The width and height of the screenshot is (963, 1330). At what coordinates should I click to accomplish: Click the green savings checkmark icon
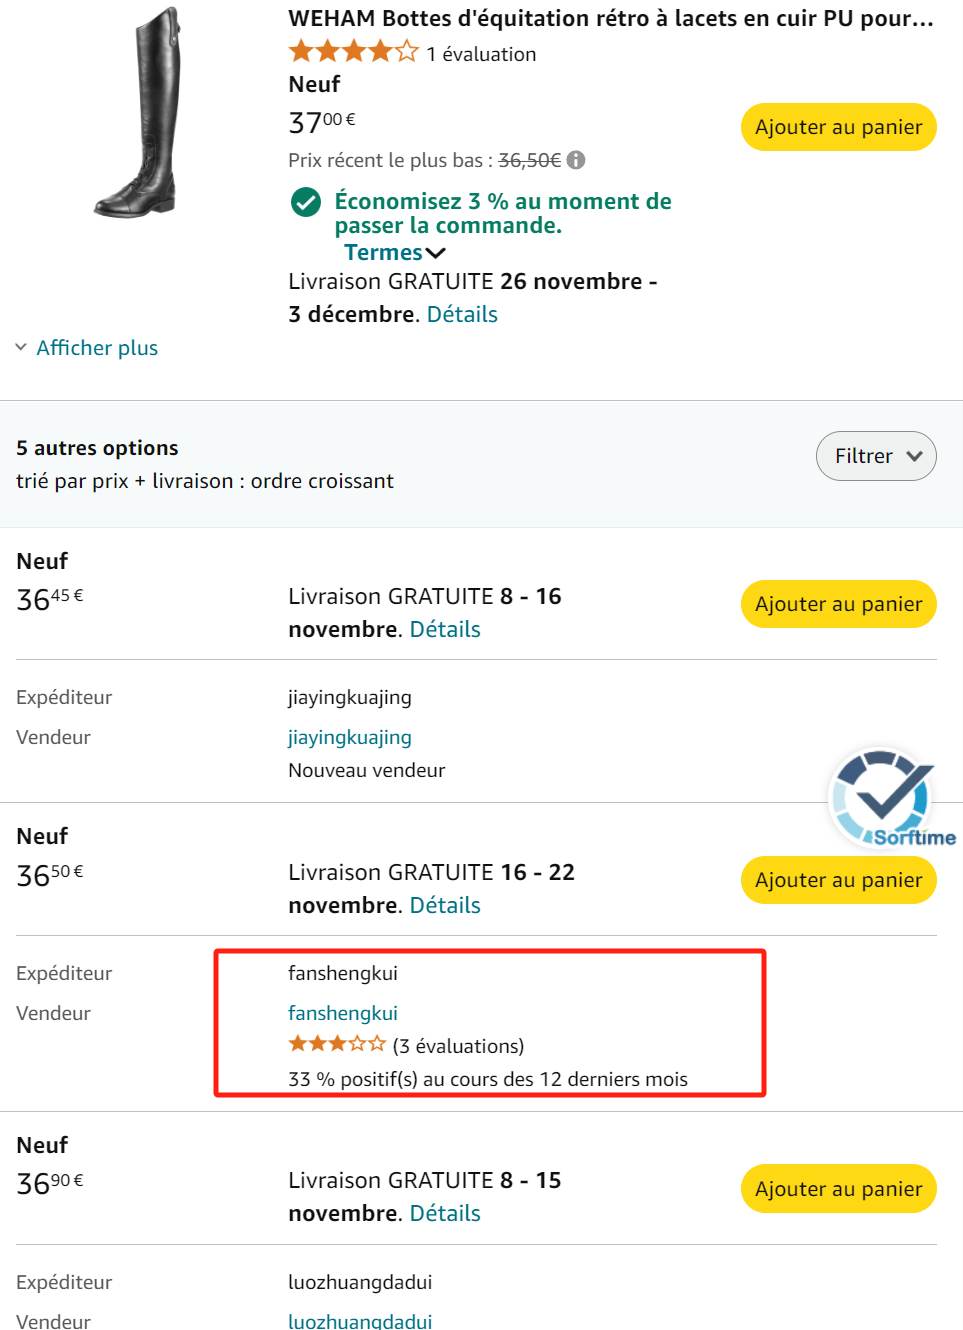pos(305,202)
